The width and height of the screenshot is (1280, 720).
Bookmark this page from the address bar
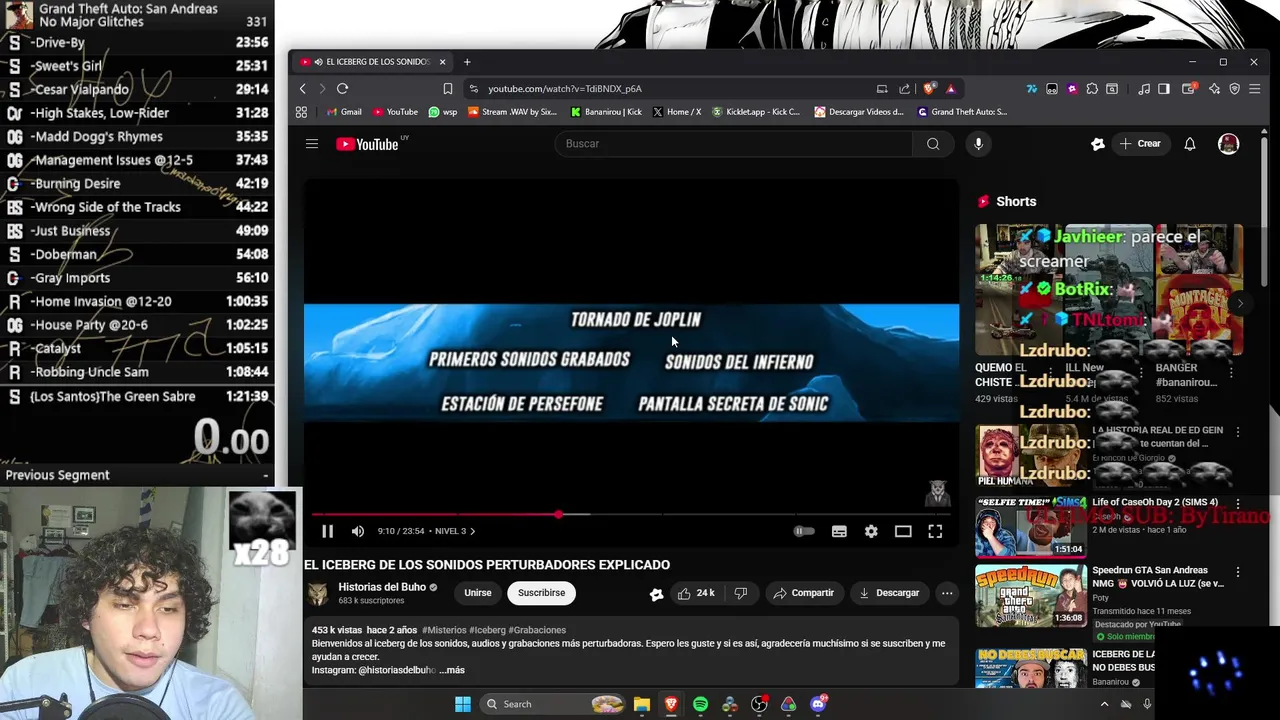click(448, 89)
